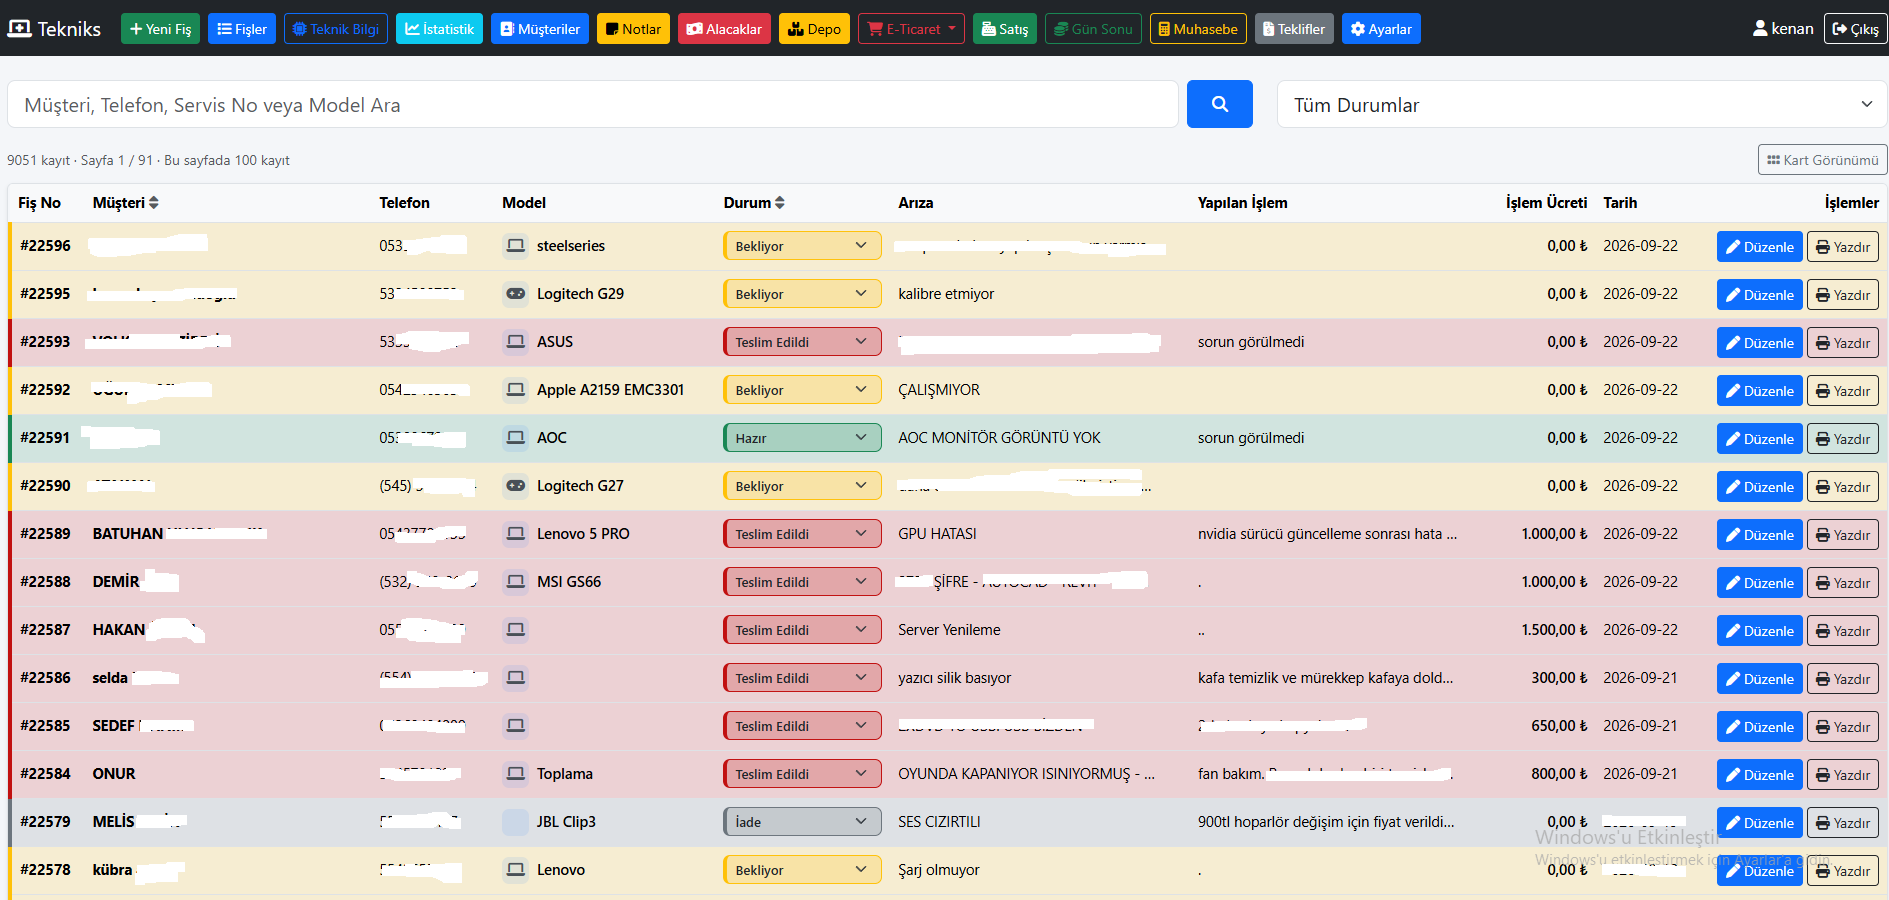This screenshot has width=1889, height=900.
Task: Log out using the Çıkış button
Action: pos(1855,29)
